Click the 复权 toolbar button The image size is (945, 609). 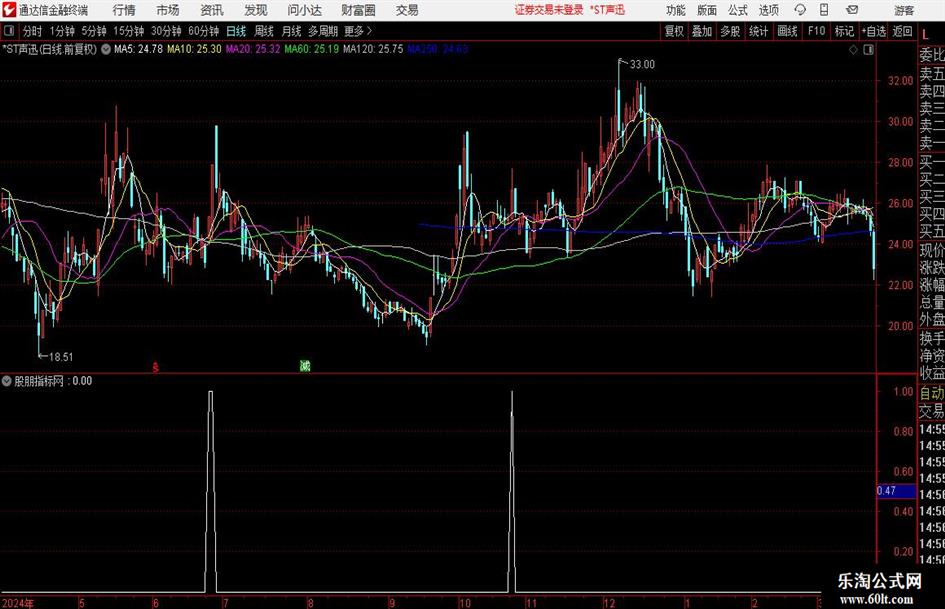point(674,31)
